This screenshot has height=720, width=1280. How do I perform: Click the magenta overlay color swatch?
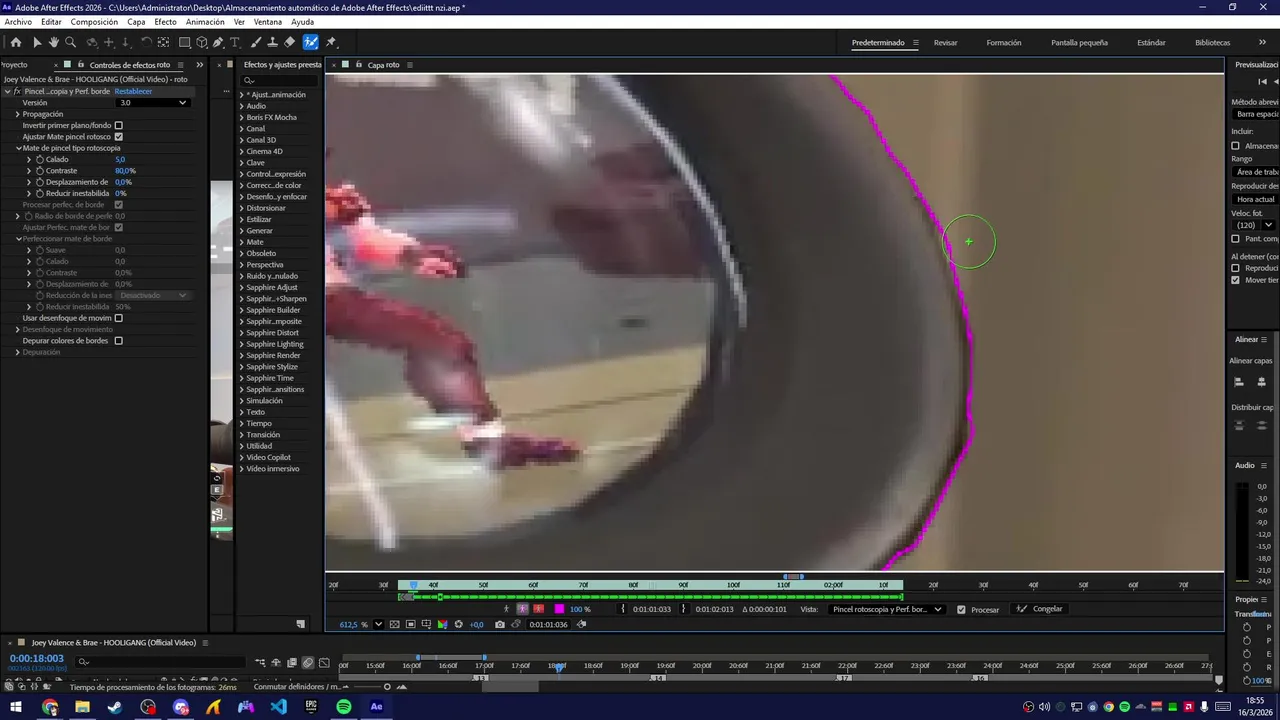coord(559,609)
